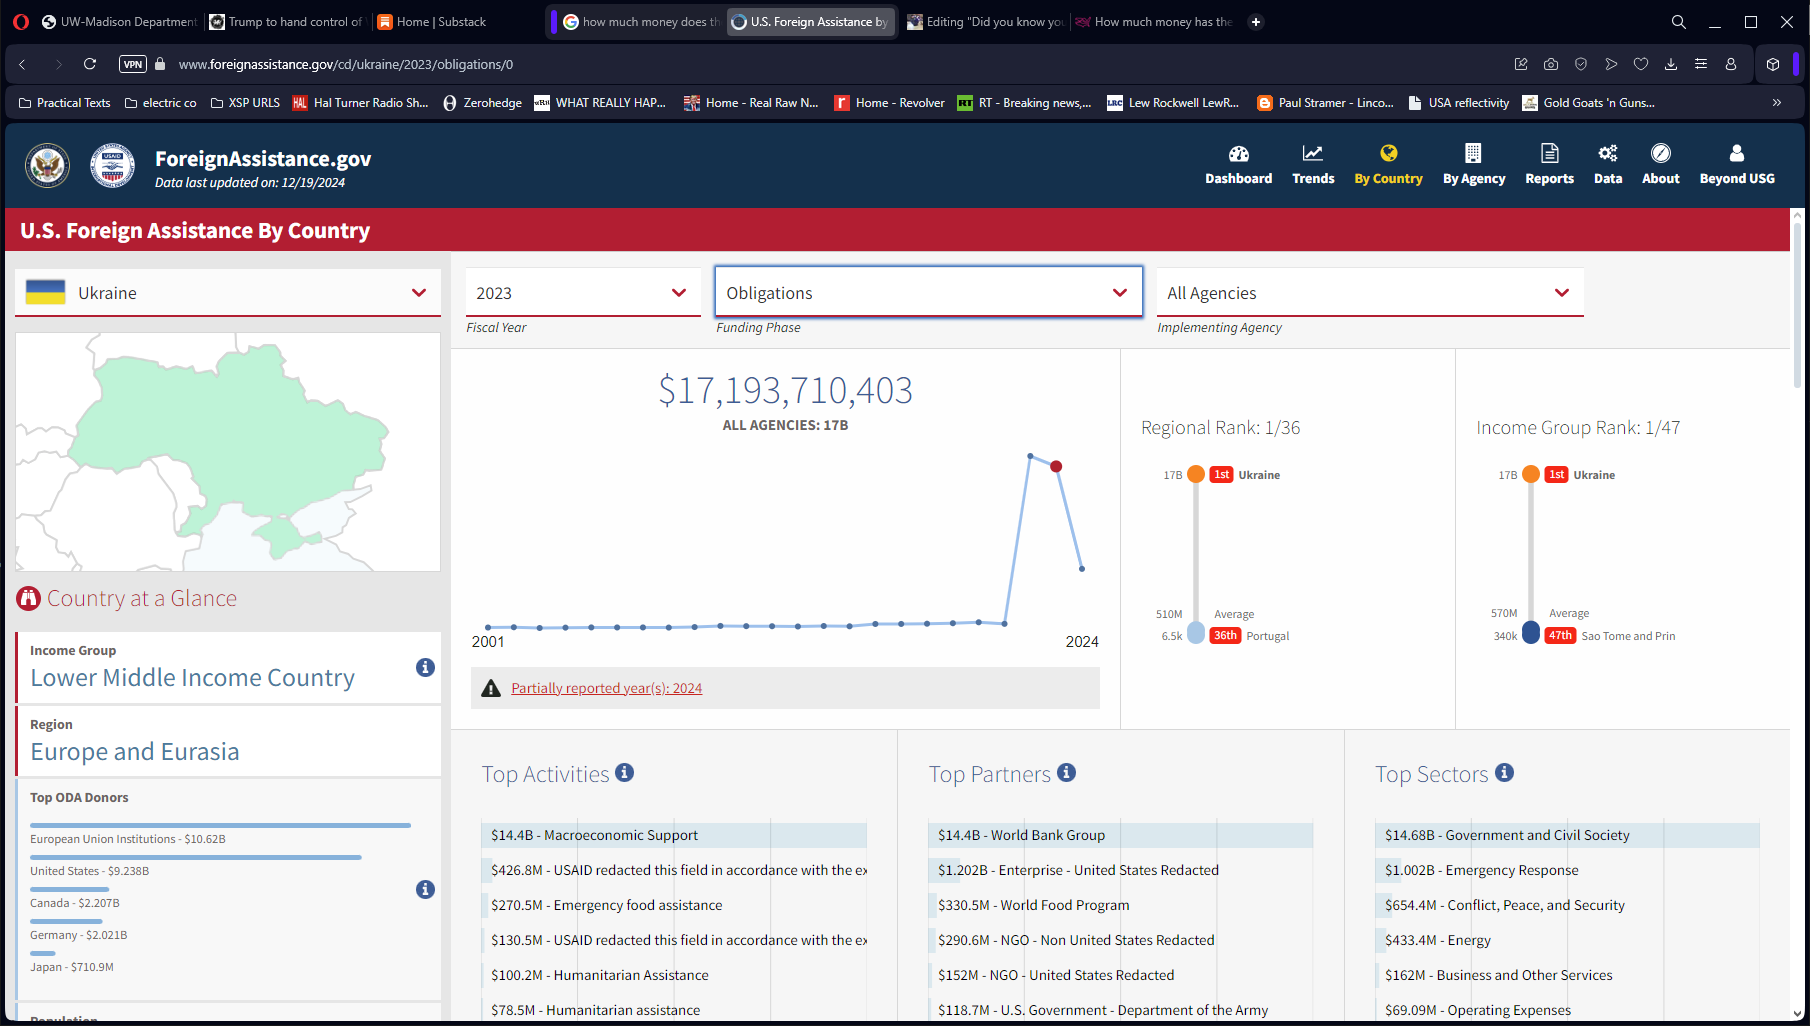Select '$654.4M - Conflict, Peace, and Security' row
The width and height of the screenshot is (1810, 1026).
pyautogui.click(x=1567, y=905)
